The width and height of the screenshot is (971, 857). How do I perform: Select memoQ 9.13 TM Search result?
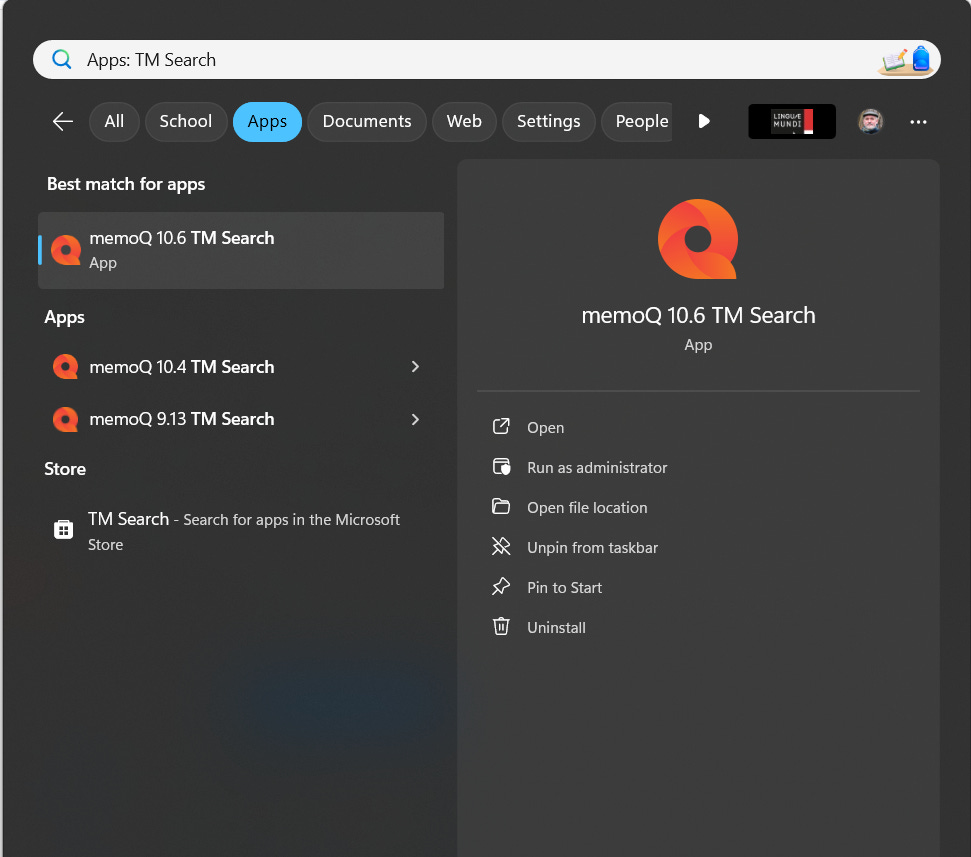(241, 419)
